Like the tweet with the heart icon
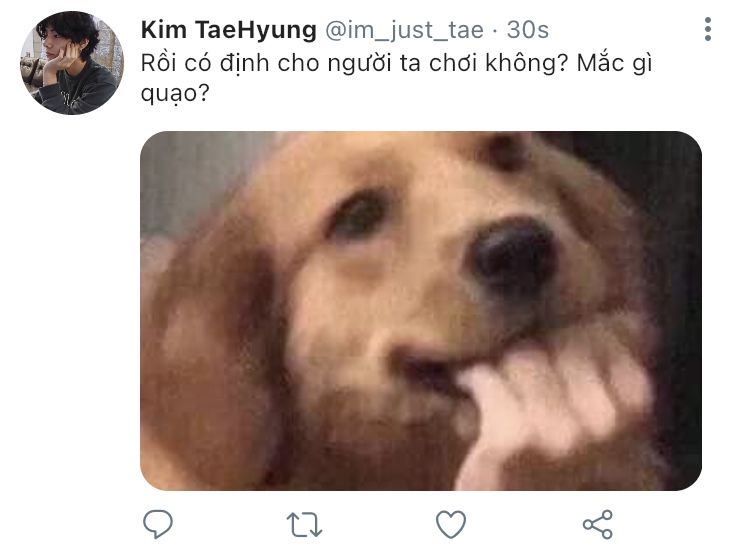The height and width of the screenshot is (554, 750). 451,524
